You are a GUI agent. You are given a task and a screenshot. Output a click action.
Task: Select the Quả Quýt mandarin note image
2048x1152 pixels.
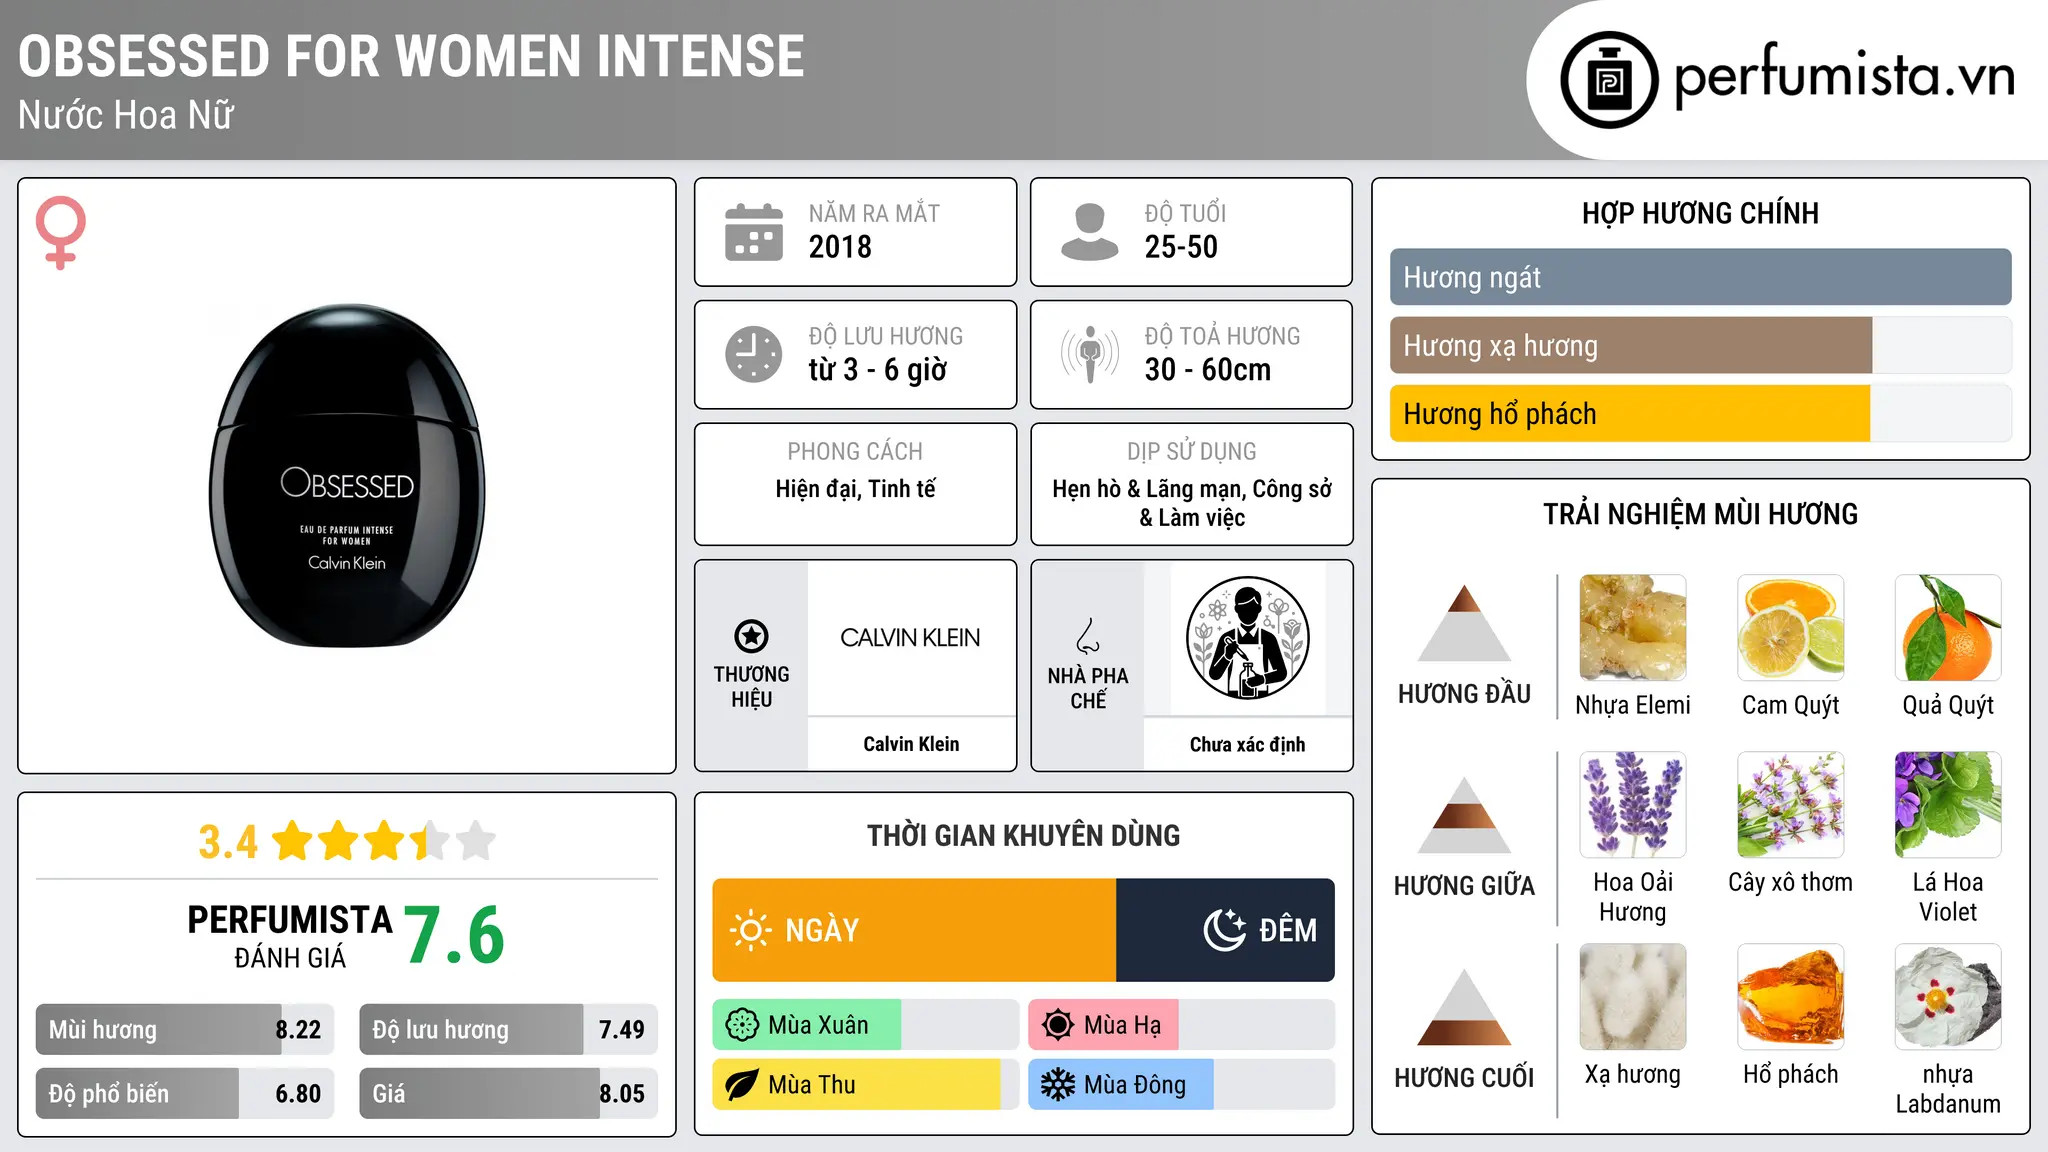(x=1948, y=628)
